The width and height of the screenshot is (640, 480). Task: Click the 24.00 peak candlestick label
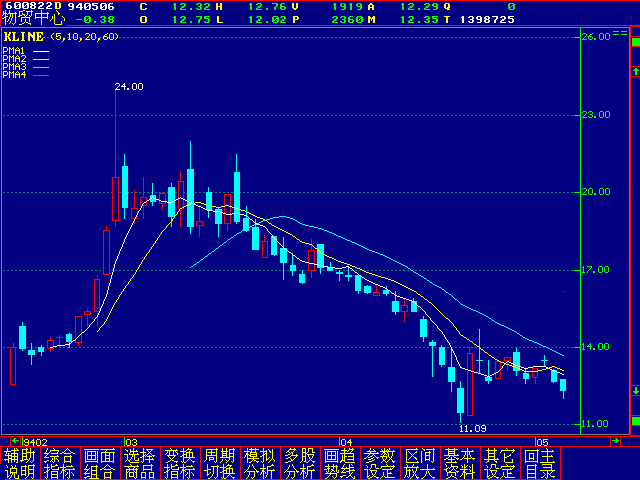pos(129,87)
